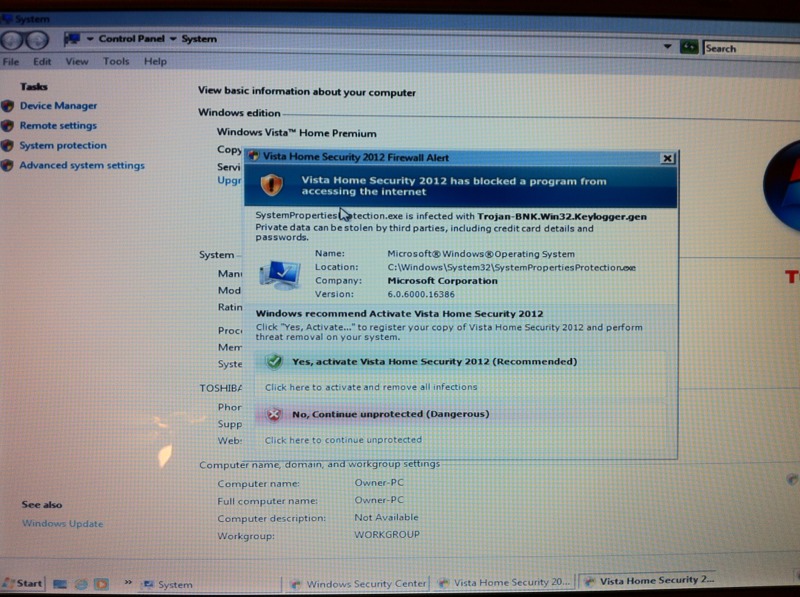The width and height of the screenshot is (800, 597).
Task: Click the orange warning shield icon
Action: (272, 185)
